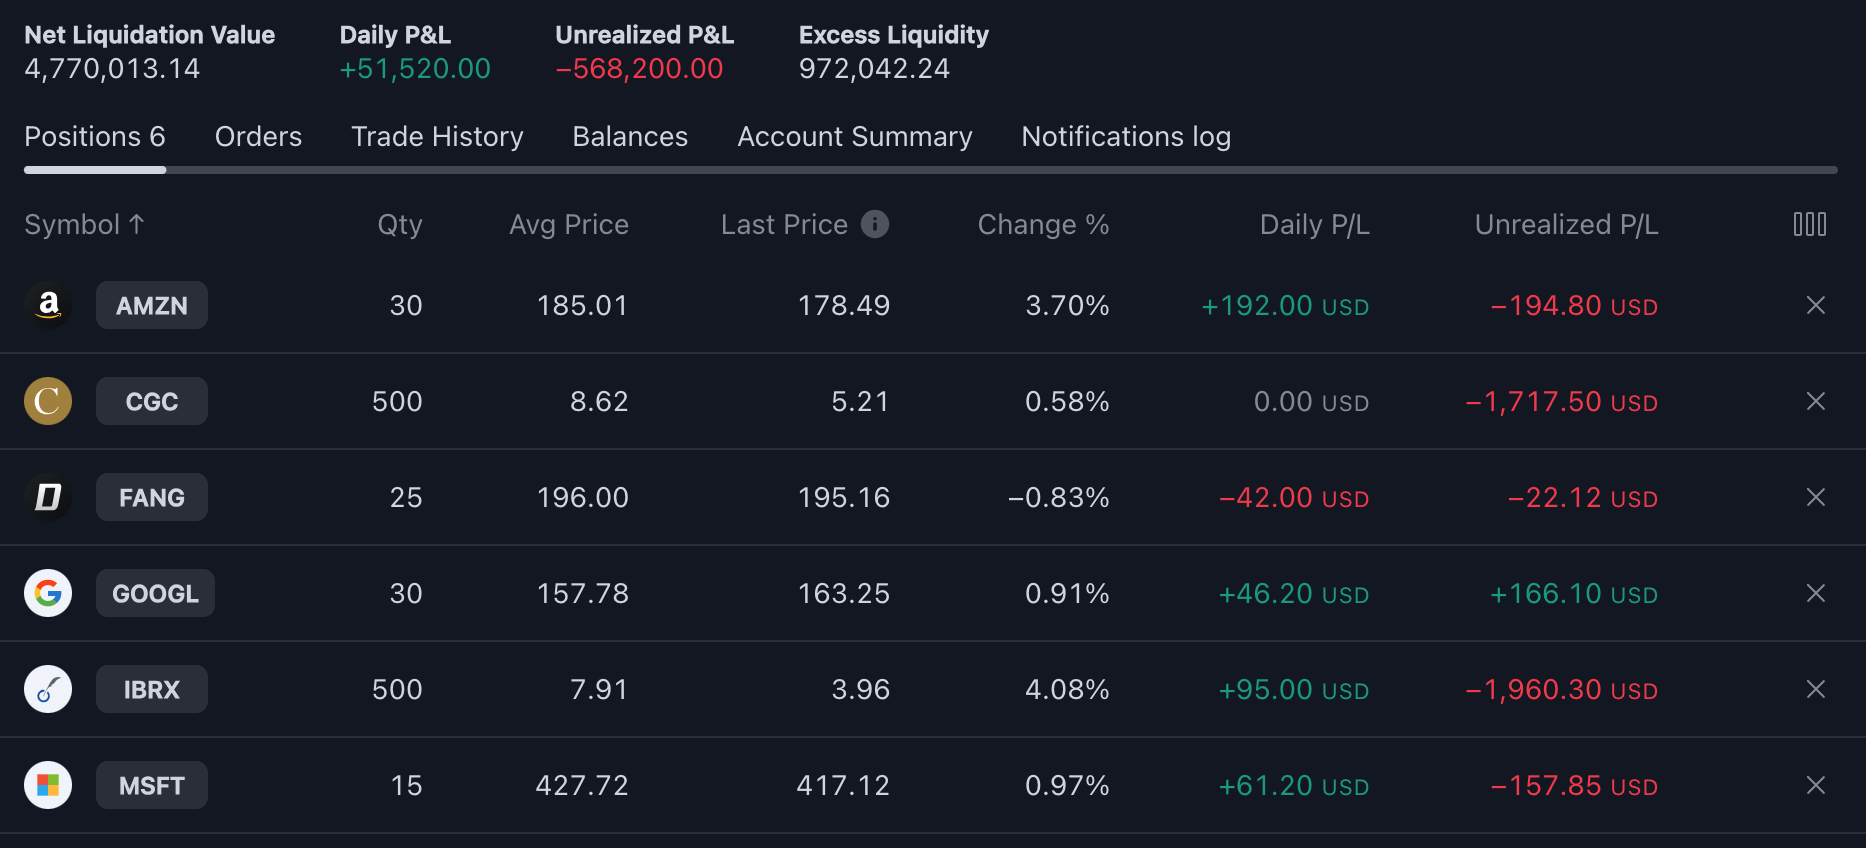Open the Notifications log tab
The width and height of the screenshot is (1866, 848).
point(1125,136)
